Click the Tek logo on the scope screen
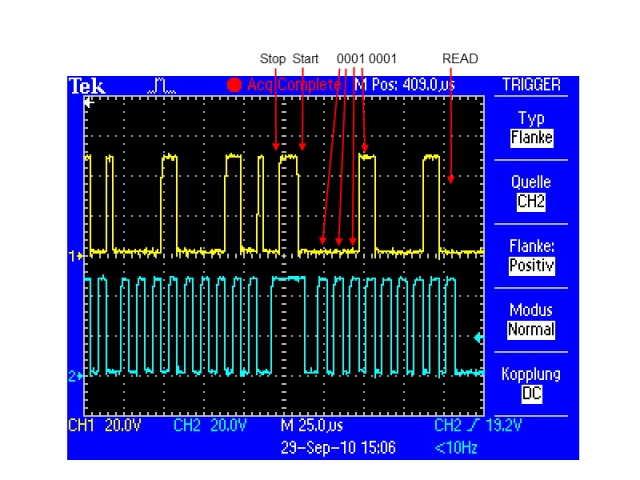The image size is (640, 480). coord(87,86)
